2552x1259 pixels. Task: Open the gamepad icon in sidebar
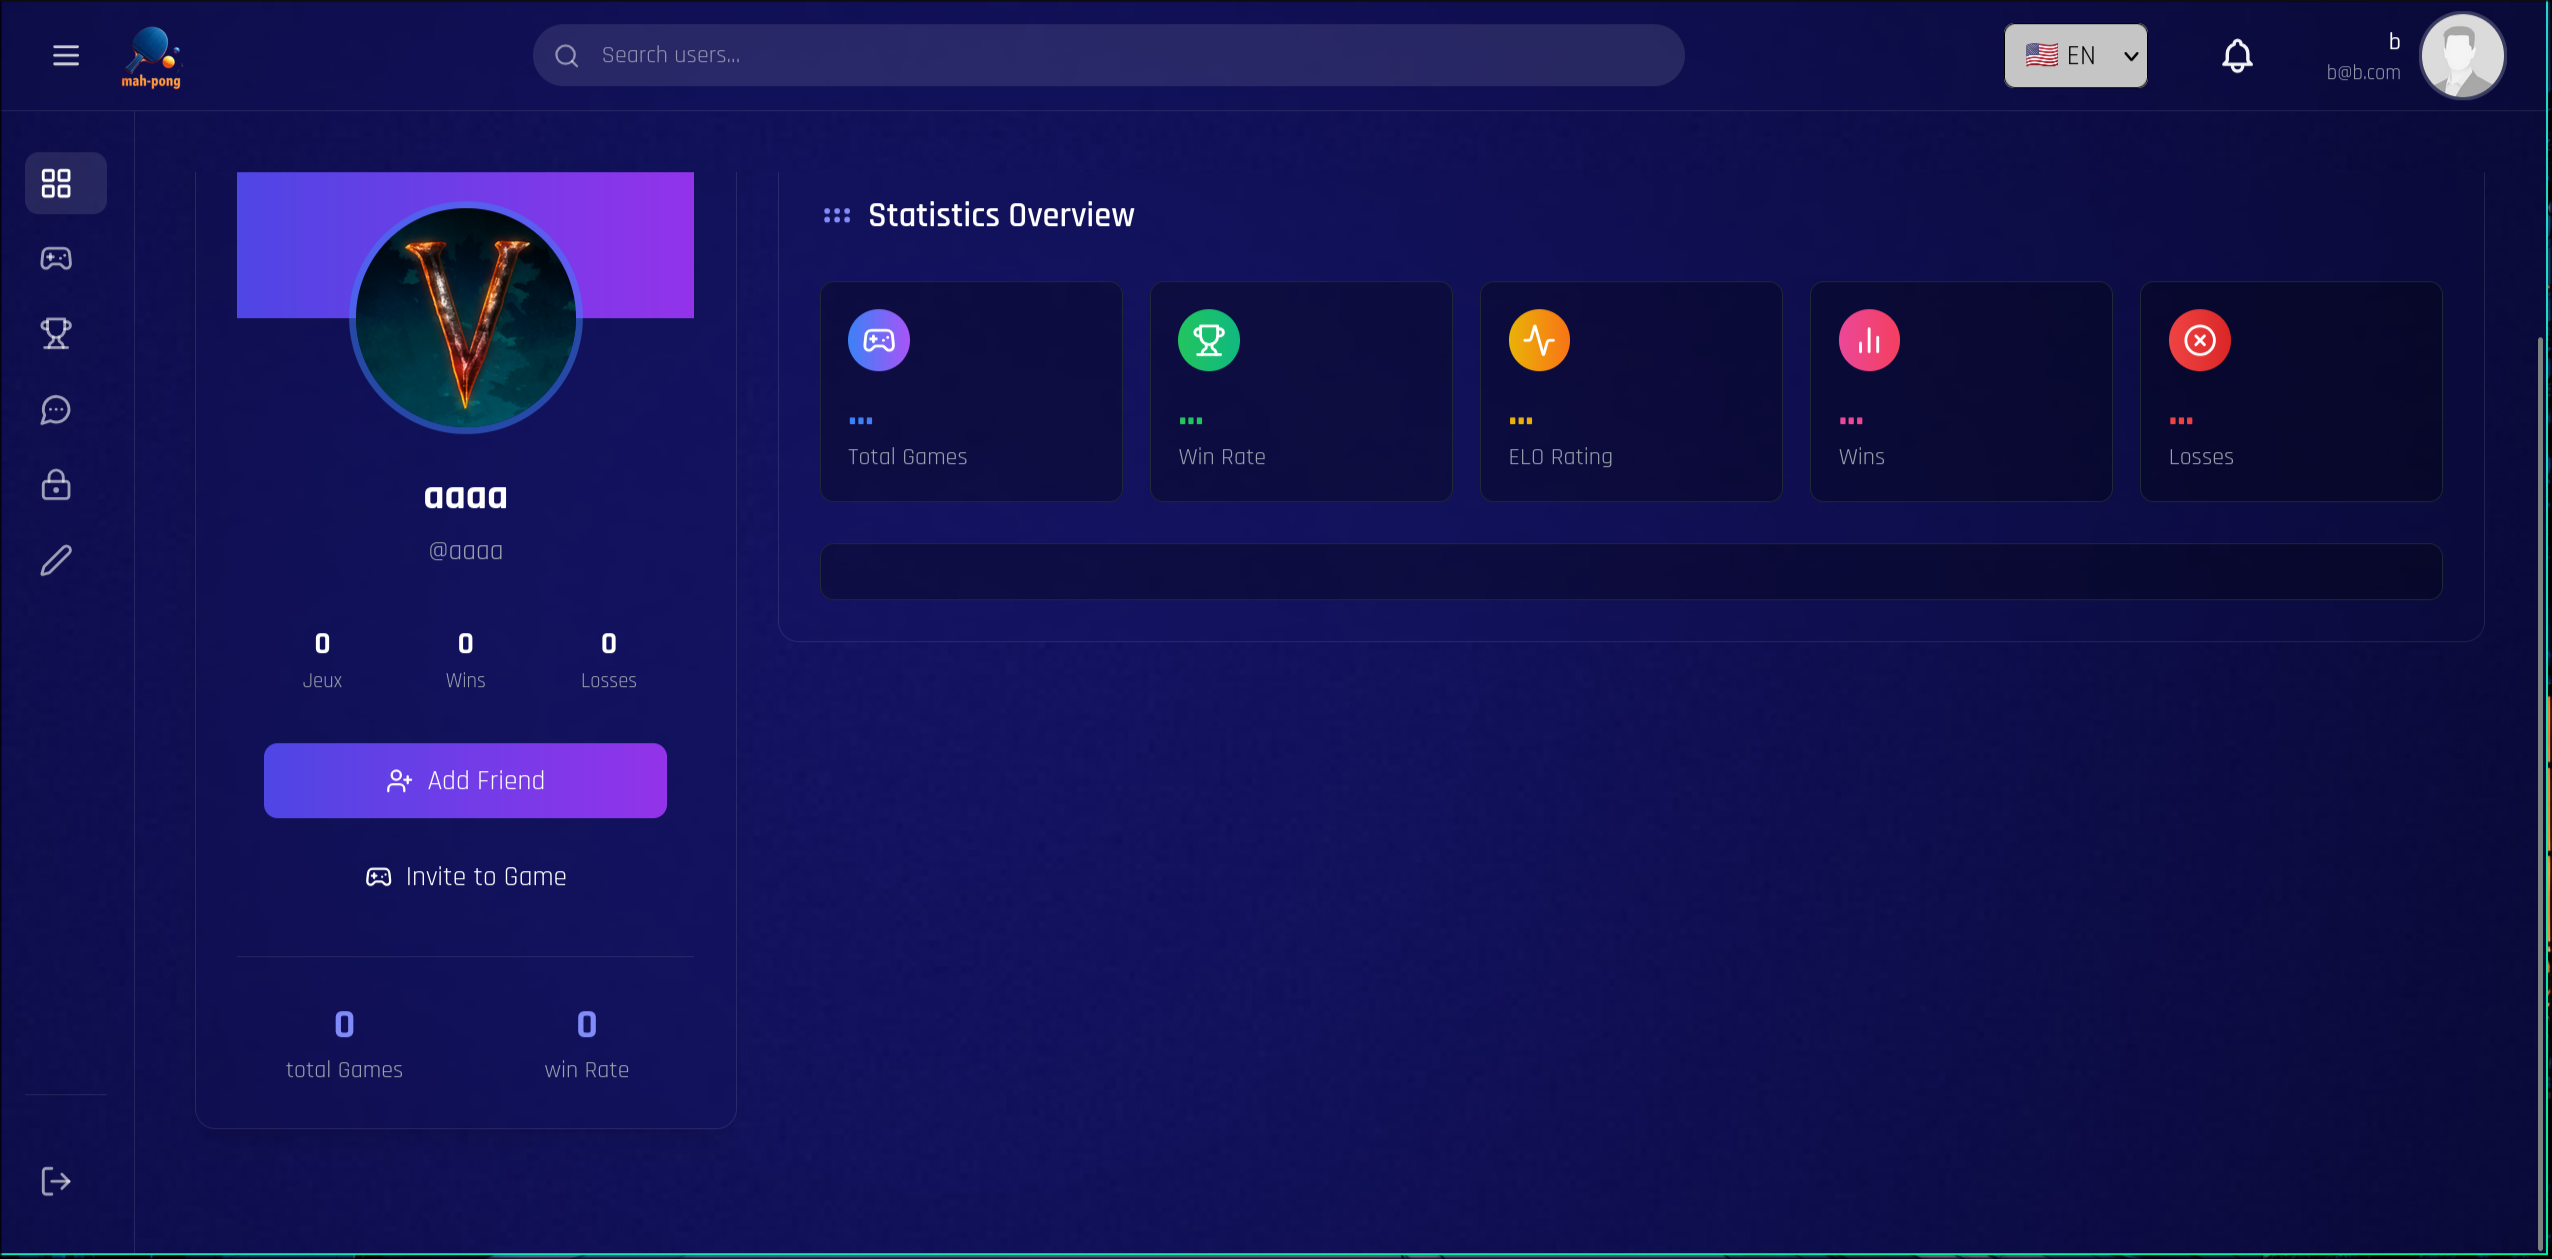[x=56, y=259]
